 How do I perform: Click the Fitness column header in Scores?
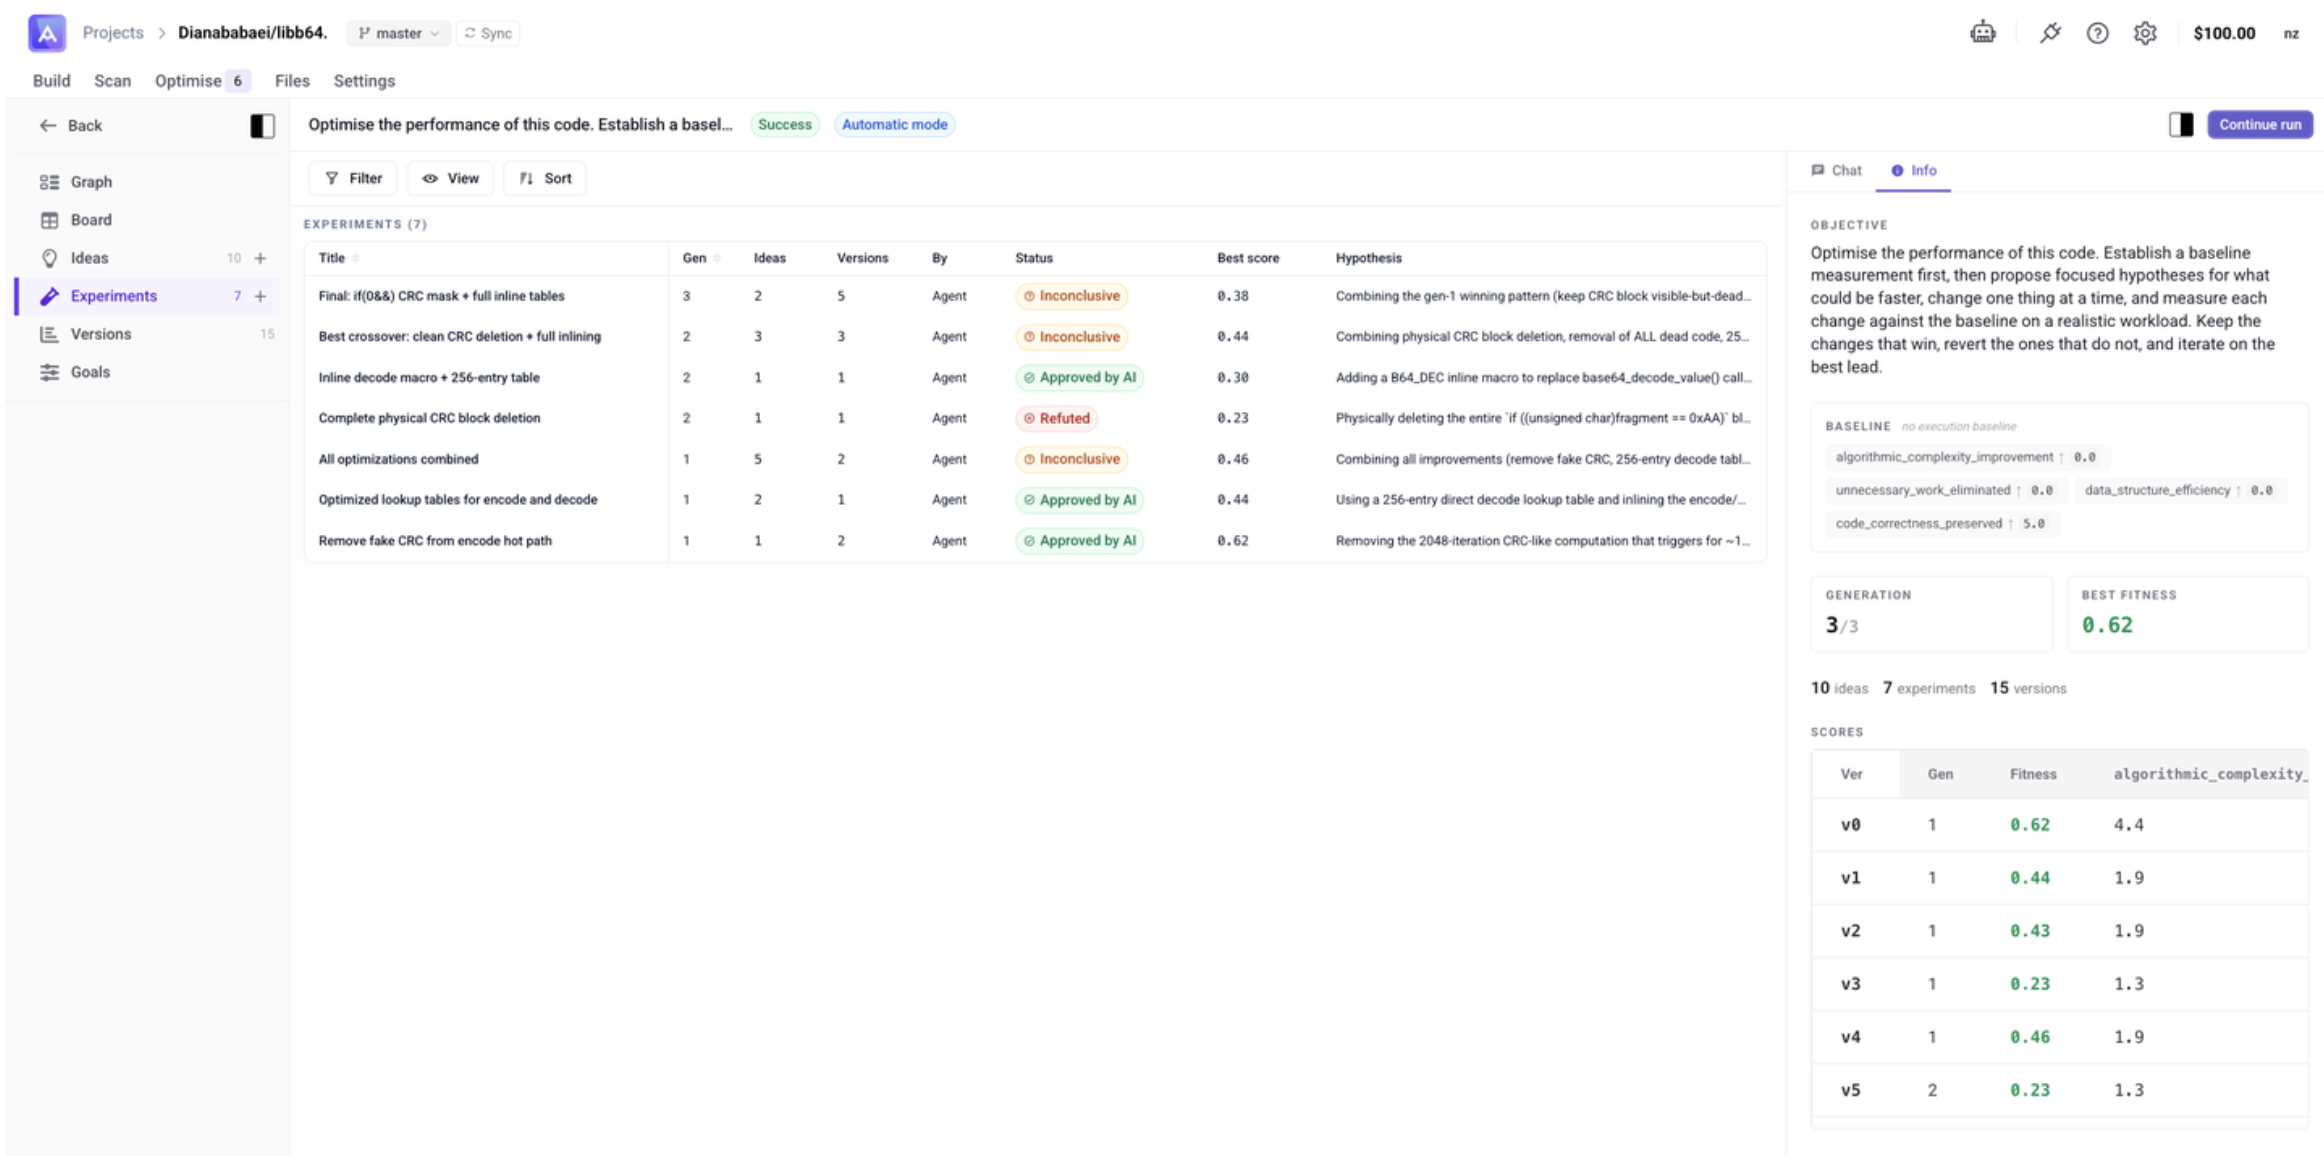tap(2032, 773)
